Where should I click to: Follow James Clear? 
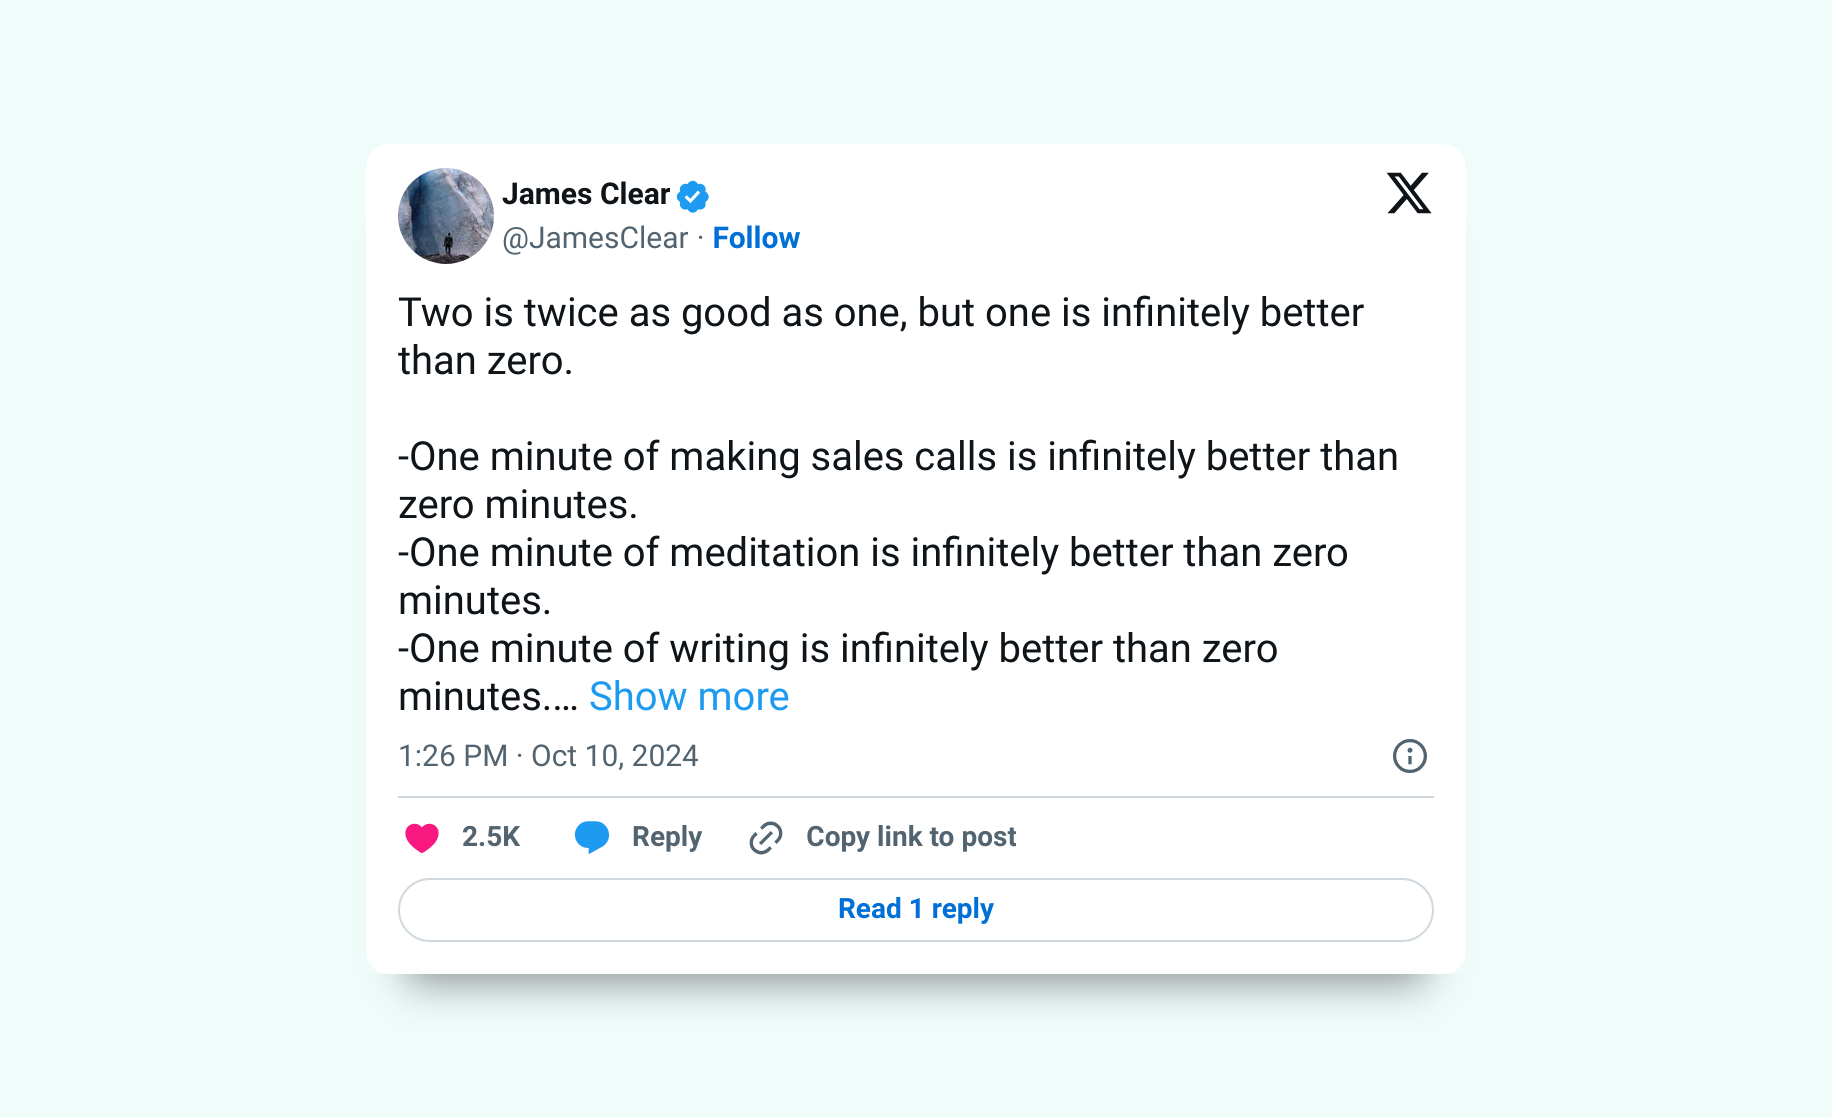click(756, 238)
